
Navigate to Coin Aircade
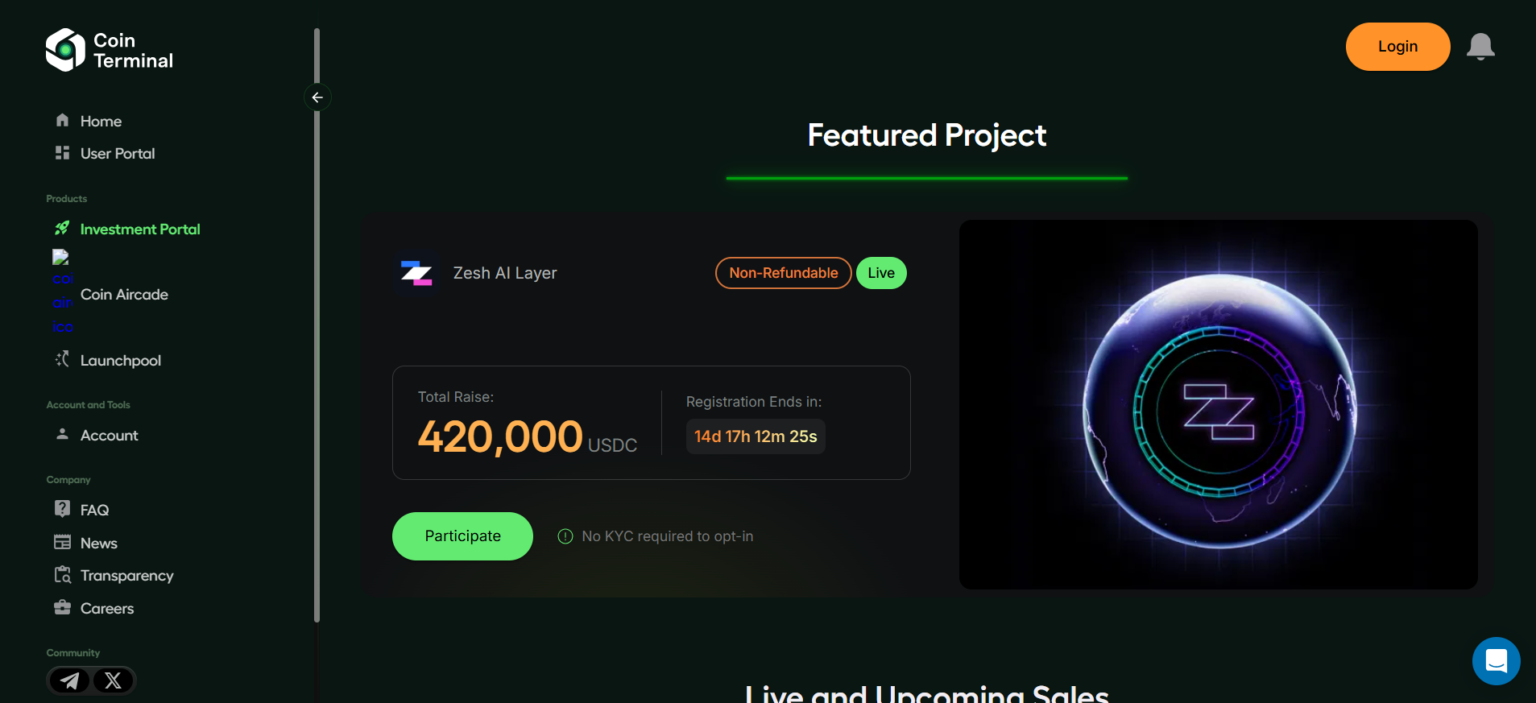coord(124,294)
